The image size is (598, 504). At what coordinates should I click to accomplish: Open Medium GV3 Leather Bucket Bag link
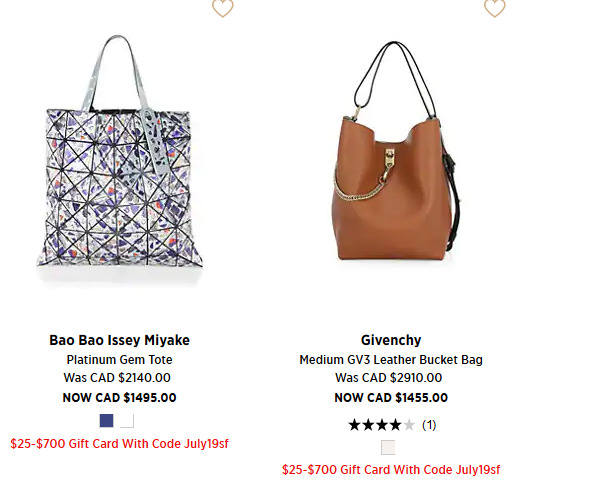tap(391, 360)
